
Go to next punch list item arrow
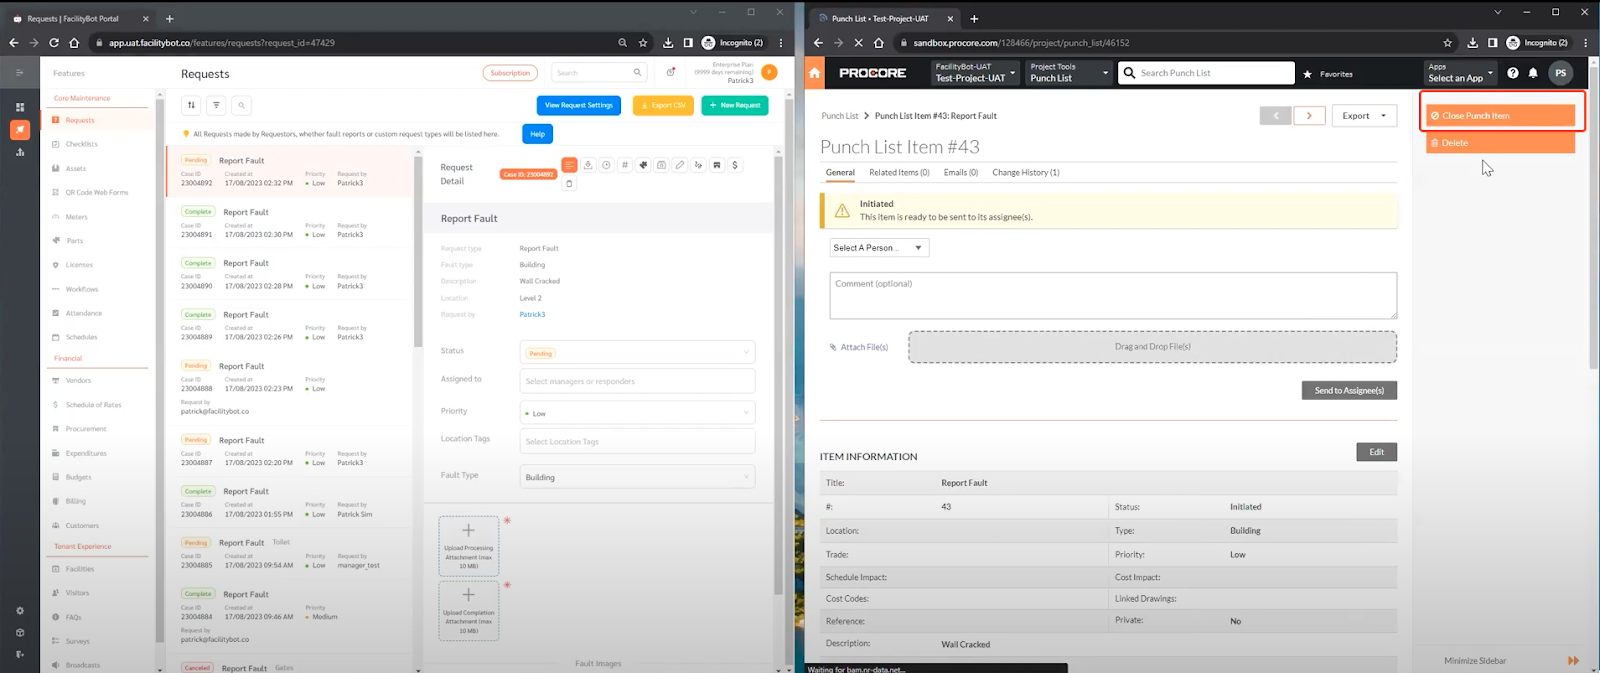coord(1309,116)
